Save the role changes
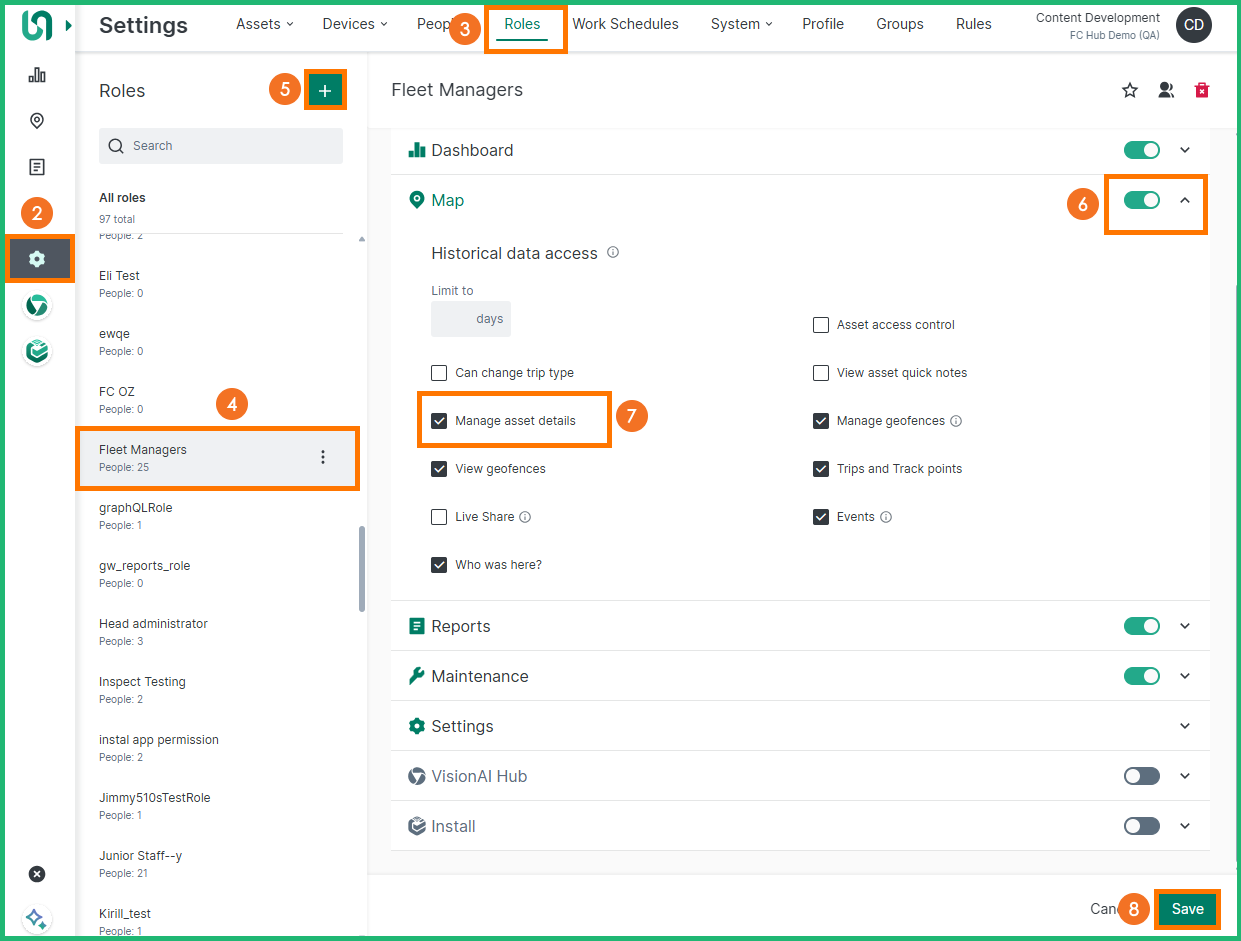 pos(1187,909)
